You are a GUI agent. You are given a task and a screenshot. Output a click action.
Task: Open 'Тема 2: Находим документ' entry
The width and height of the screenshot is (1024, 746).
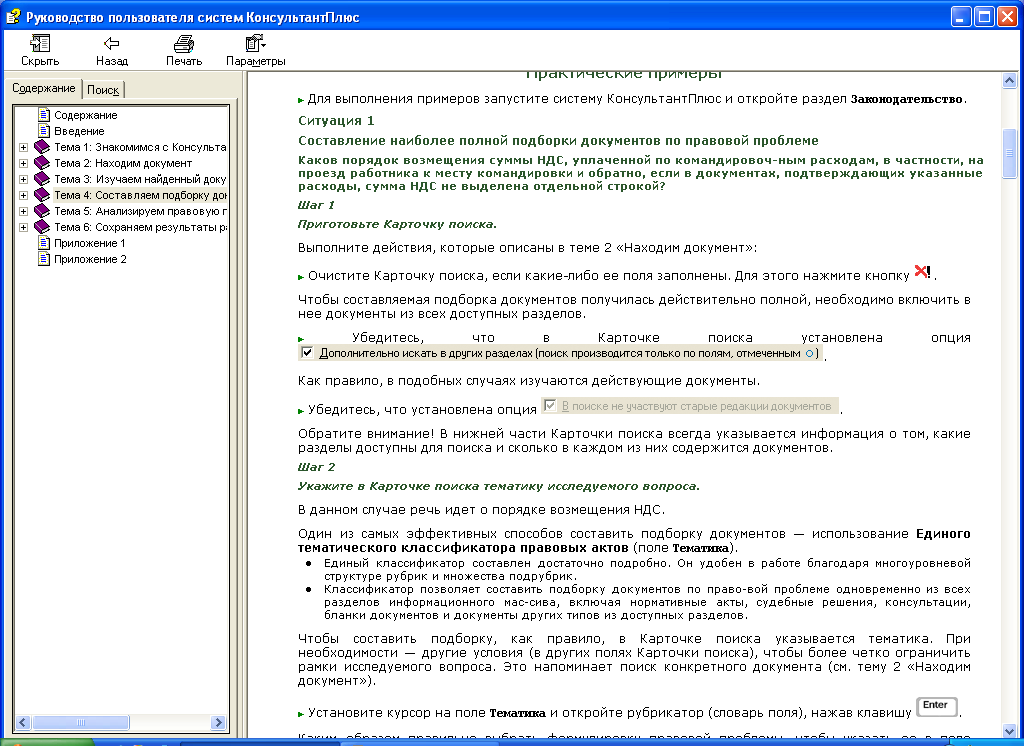(123, 163)
